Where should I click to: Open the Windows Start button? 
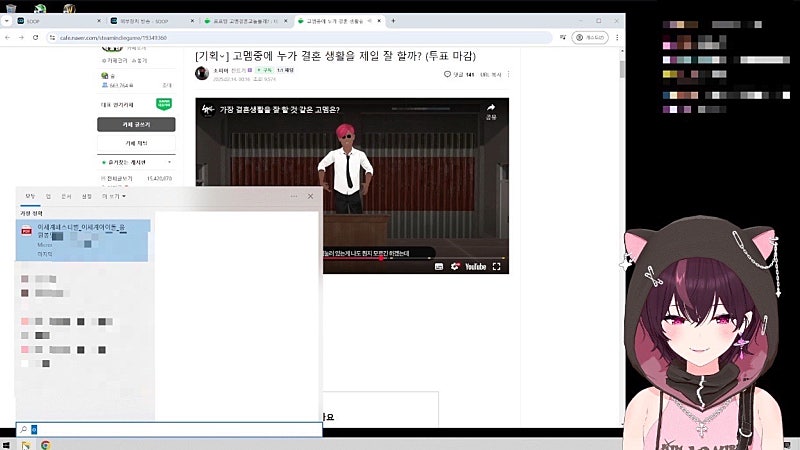coord(8,443)
